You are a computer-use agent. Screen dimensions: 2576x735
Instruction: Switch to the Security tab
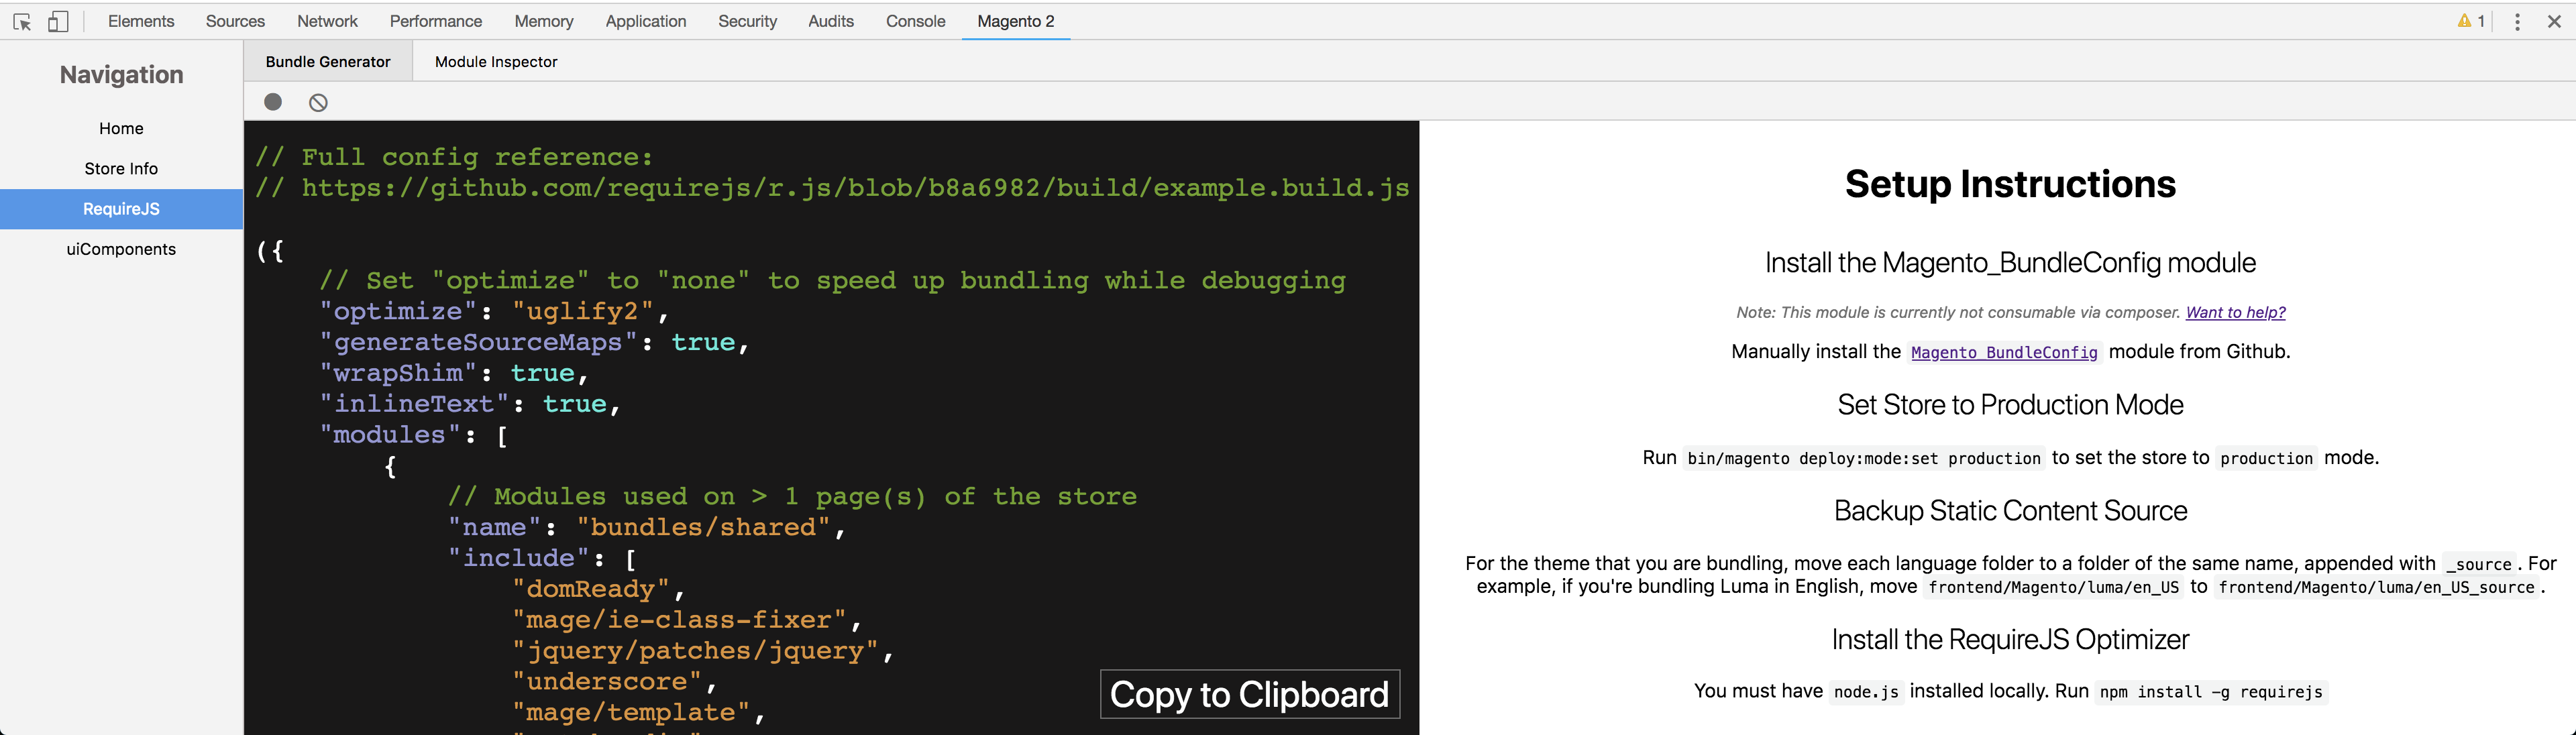[x=747, y=21]
